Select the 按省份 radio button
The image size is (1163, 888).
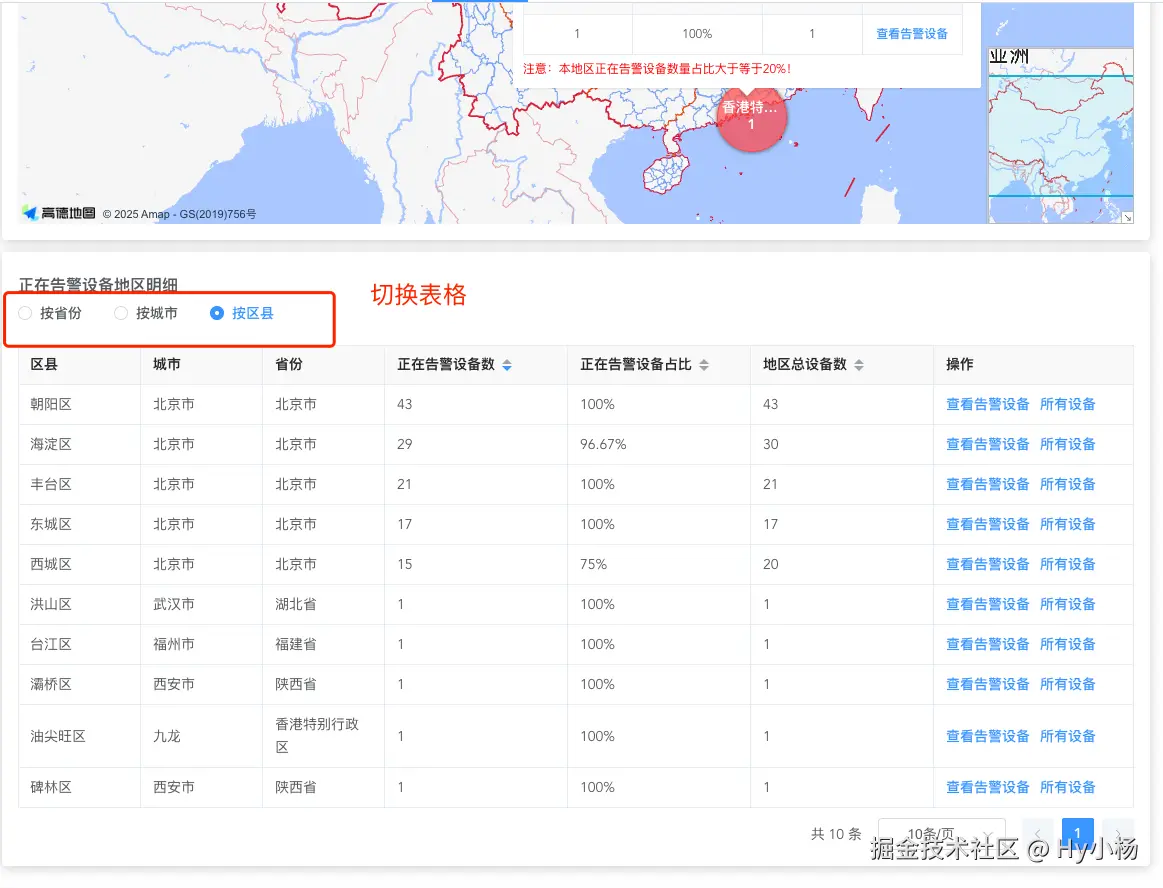pos(25,313)
